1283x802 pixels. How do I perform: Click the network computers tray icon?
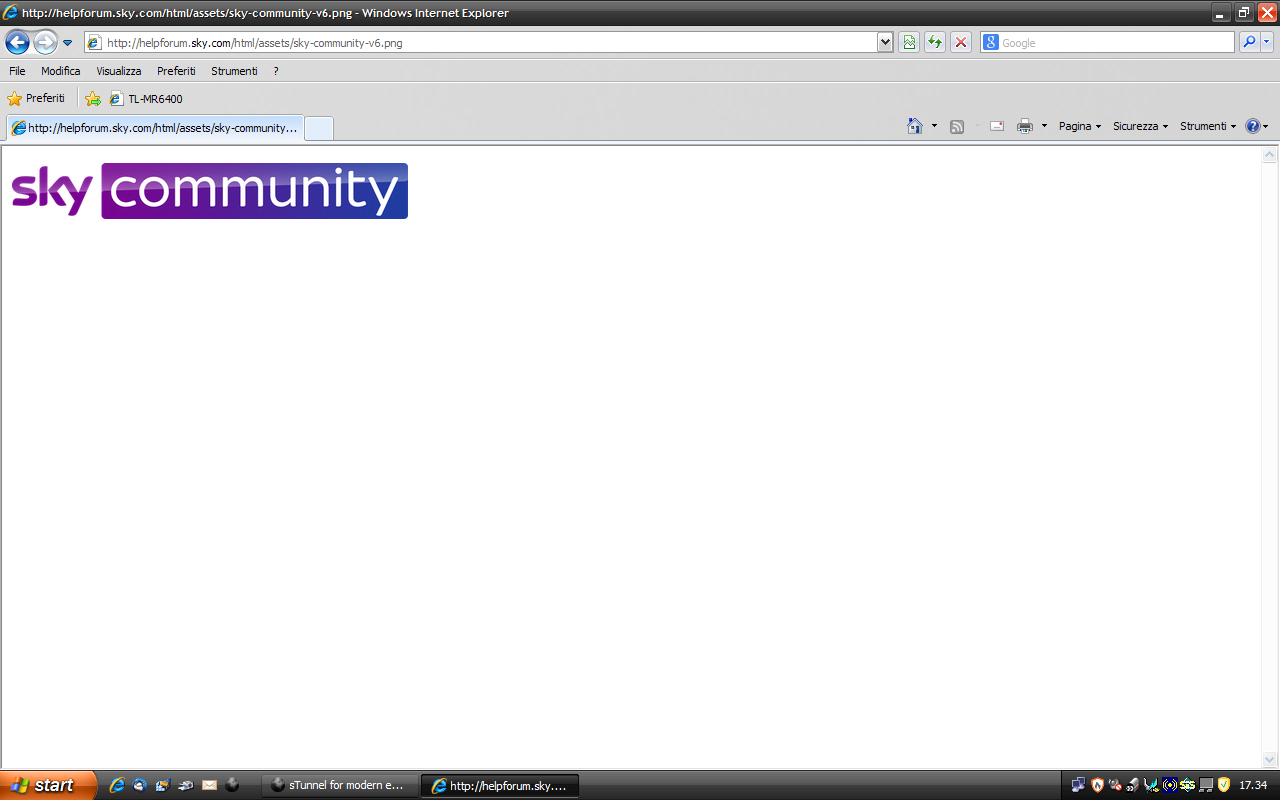tap(1078, 785)
